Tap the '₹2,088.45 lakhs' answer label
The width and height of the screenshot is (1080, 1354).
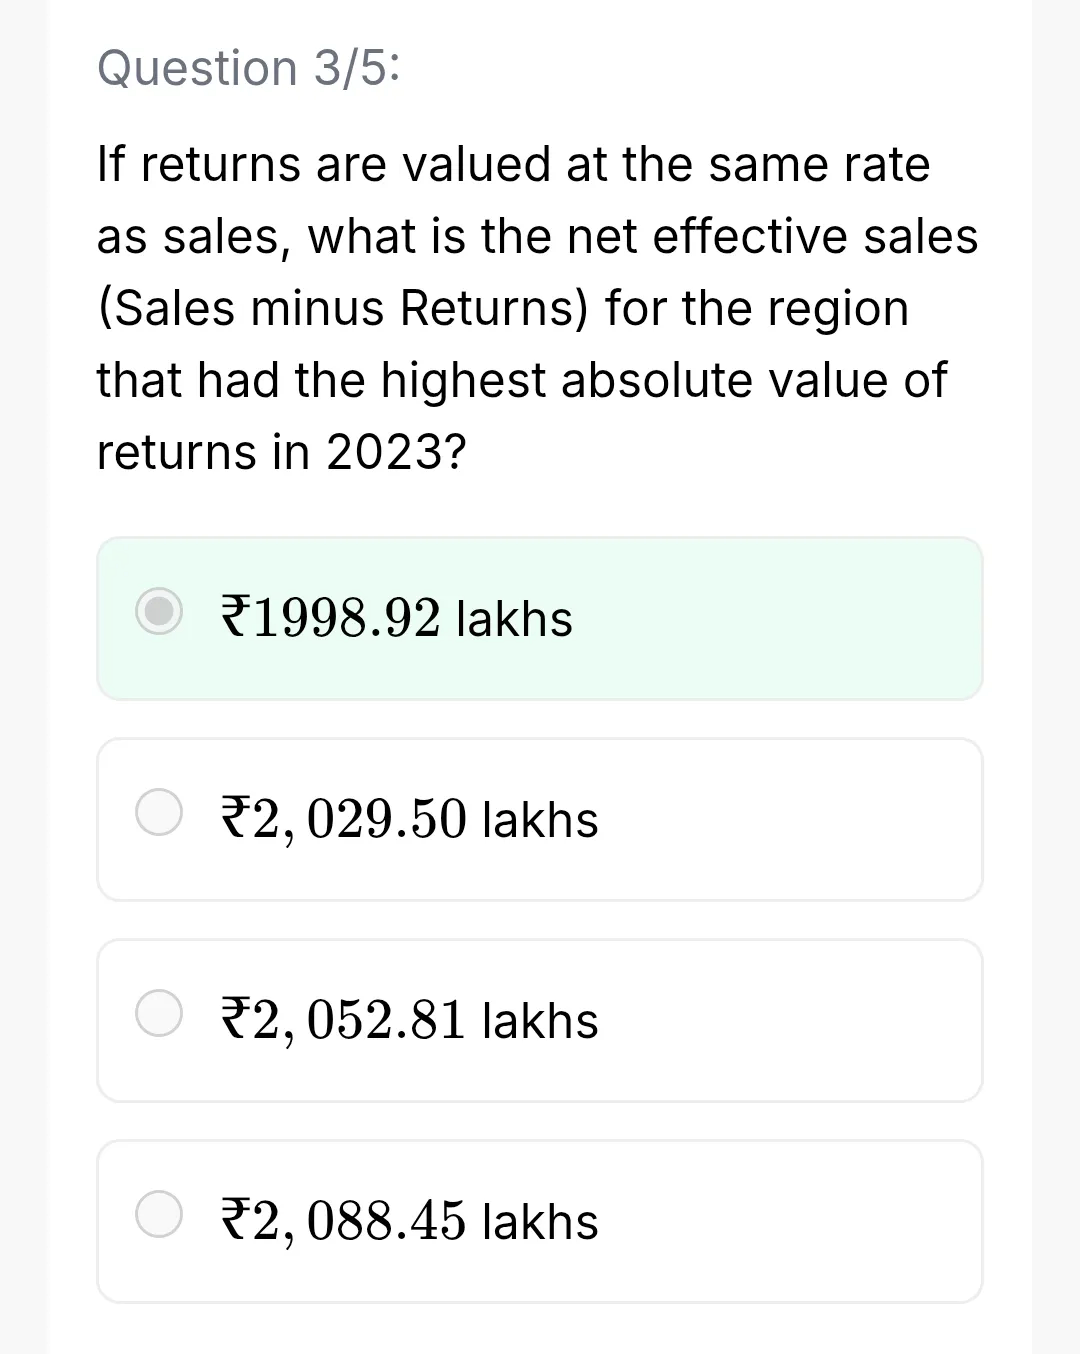409,1222
